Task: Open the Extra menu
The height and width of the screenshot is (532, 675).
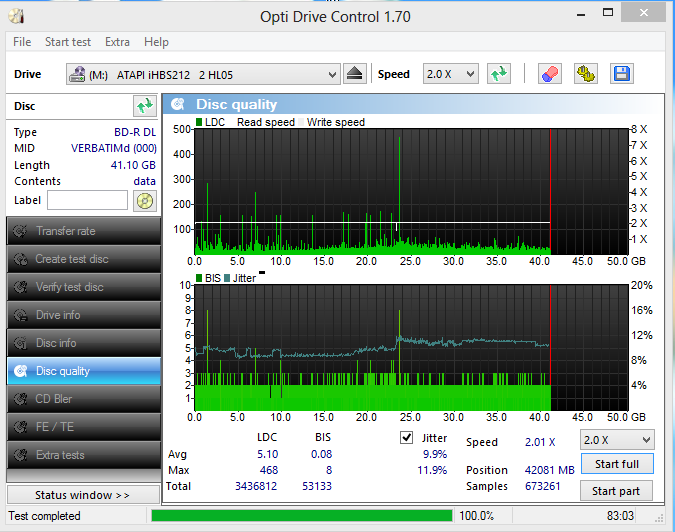Action: pos(117,42)
